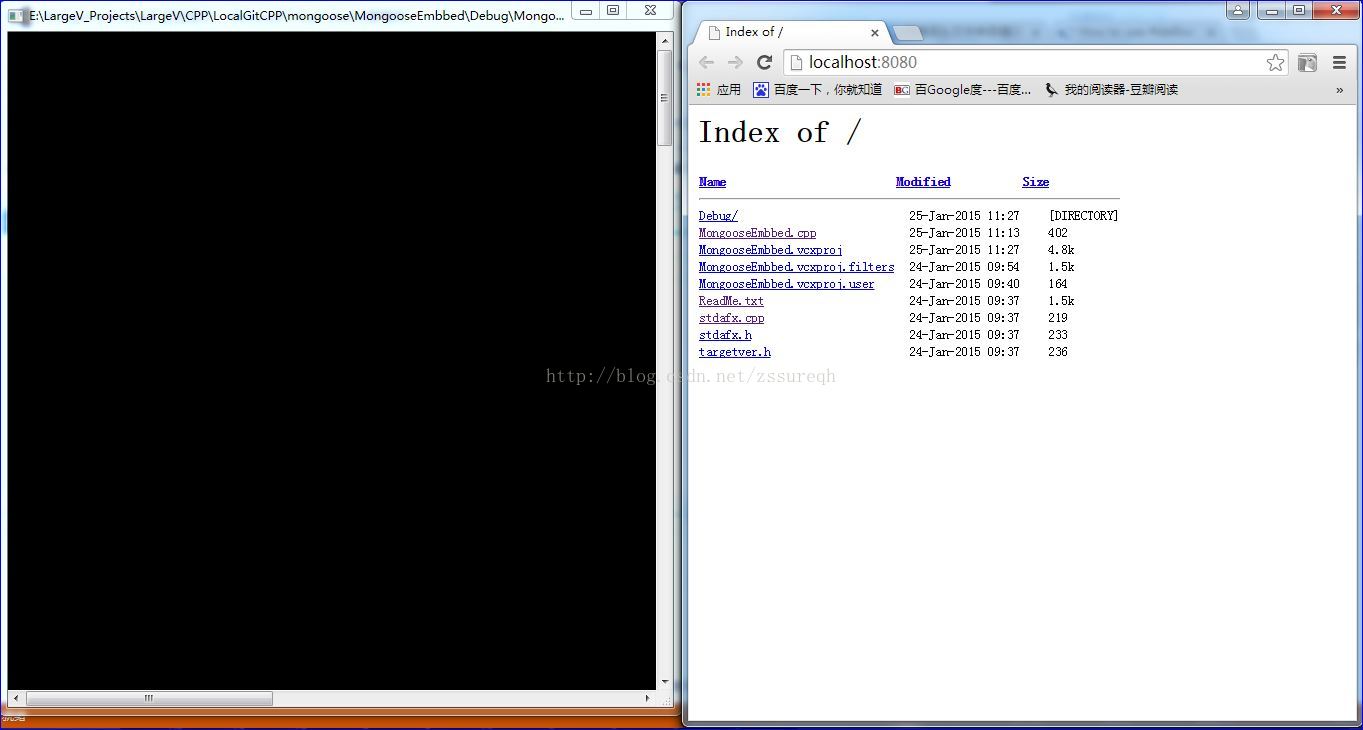Viewport: 1363px width, 730px height.
Task: Bookmark this page with star icon
Action: [1275, 62]
